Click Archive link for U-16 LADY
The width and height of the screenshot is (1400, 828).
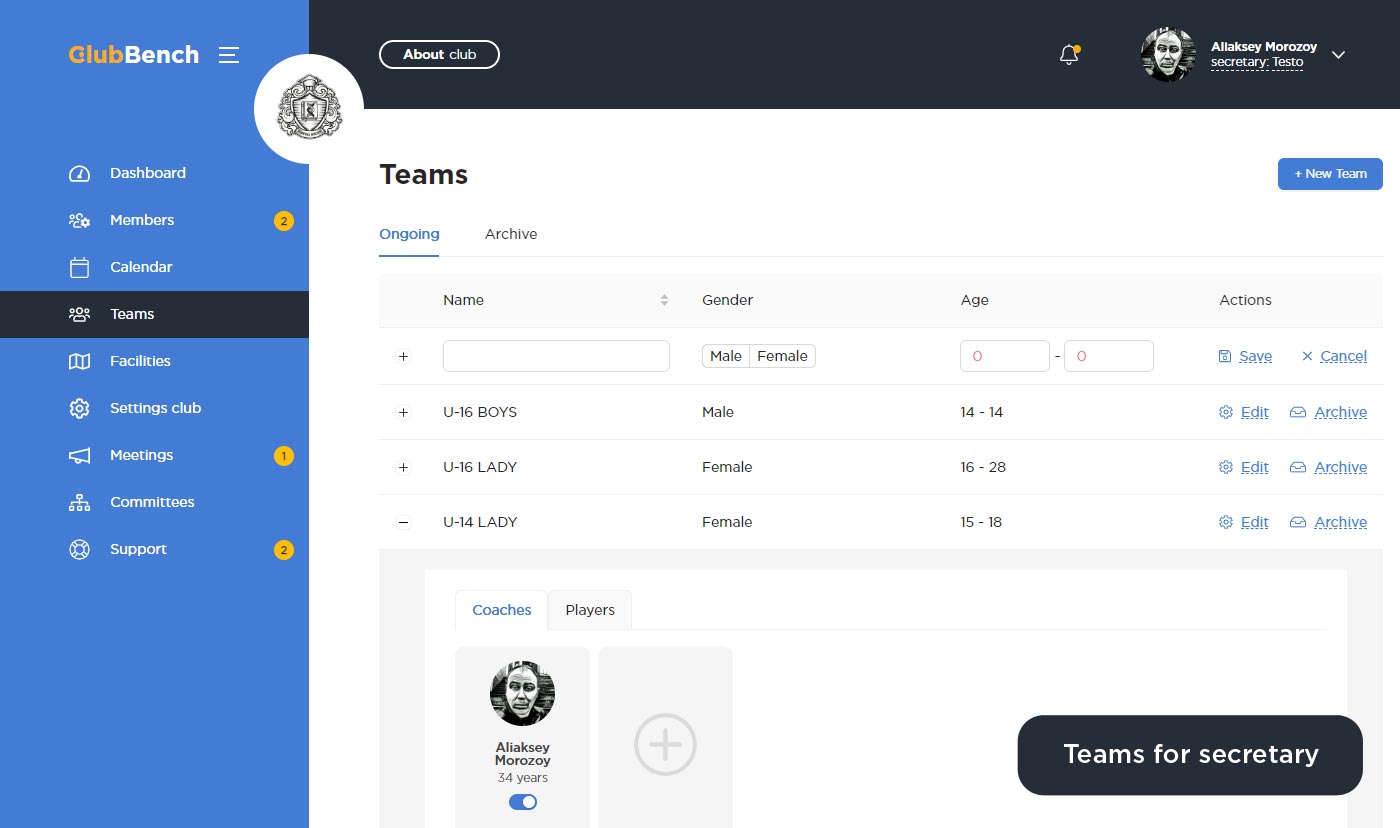tap(1340, 467)
